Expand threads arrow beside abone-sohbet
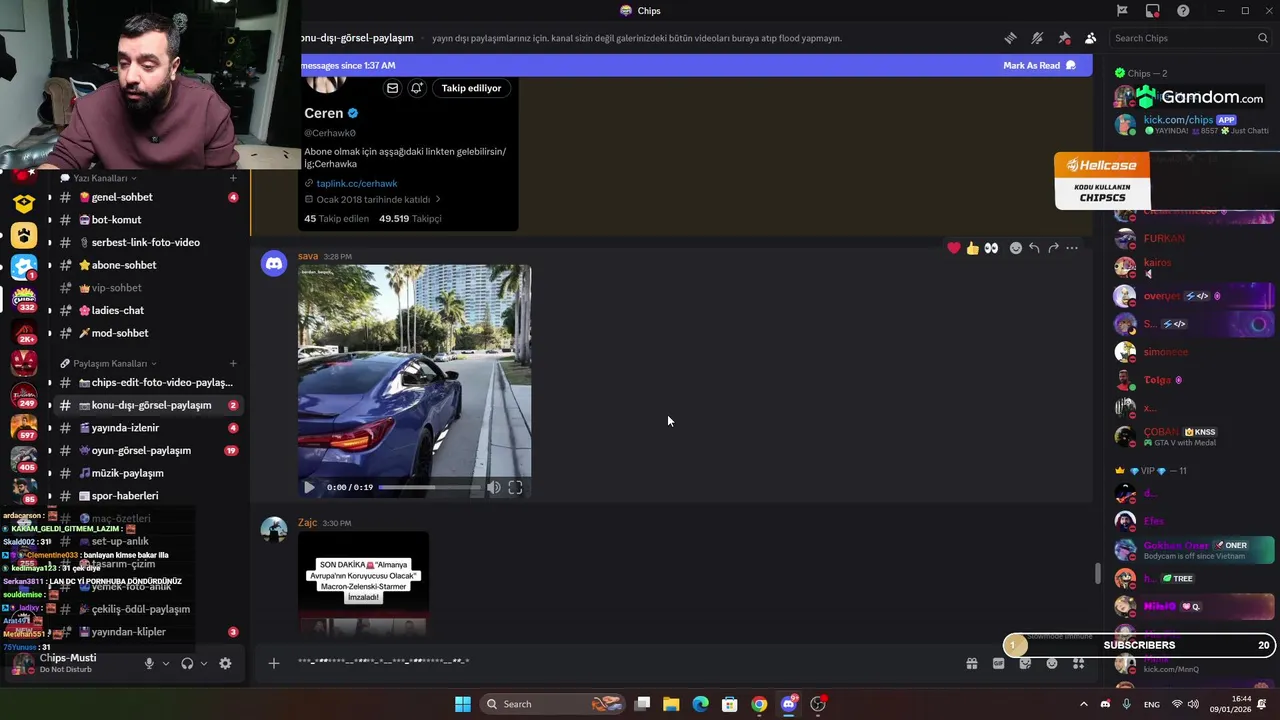 point(50,266)
